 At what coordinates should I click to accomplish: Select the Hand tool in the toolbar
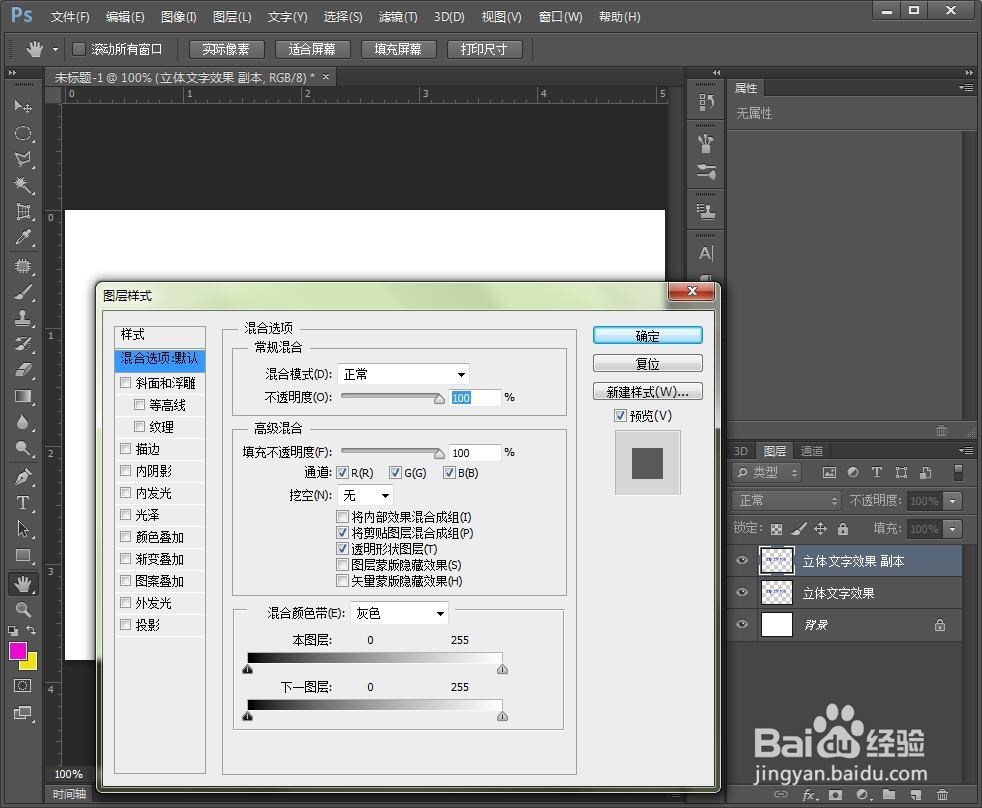point(22,583)
